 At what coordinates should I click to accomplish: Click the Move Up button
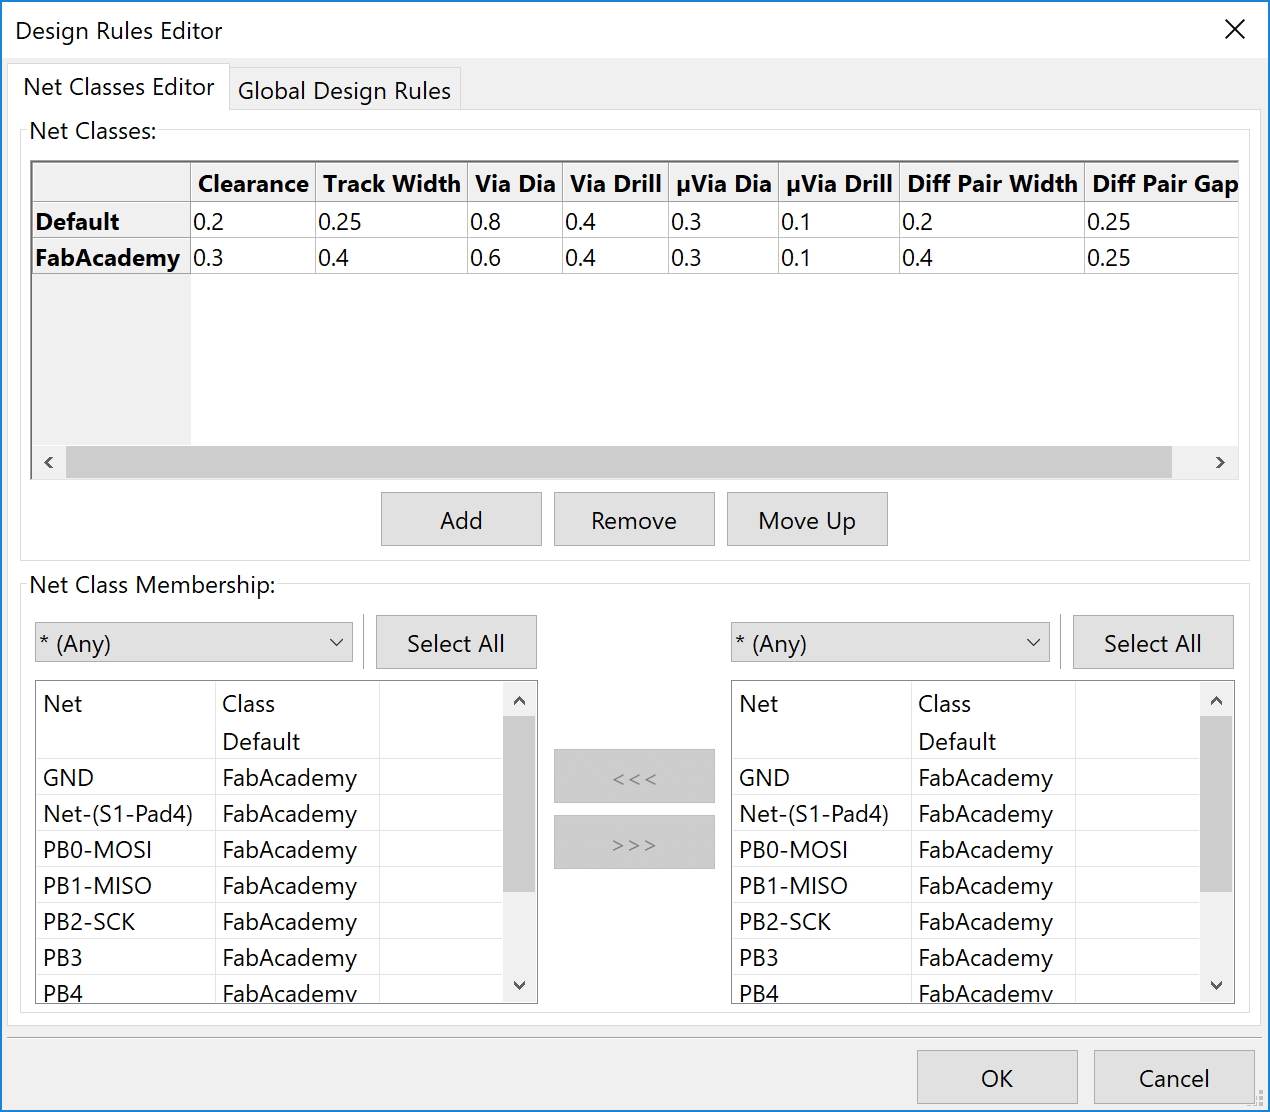click(807, 519)
